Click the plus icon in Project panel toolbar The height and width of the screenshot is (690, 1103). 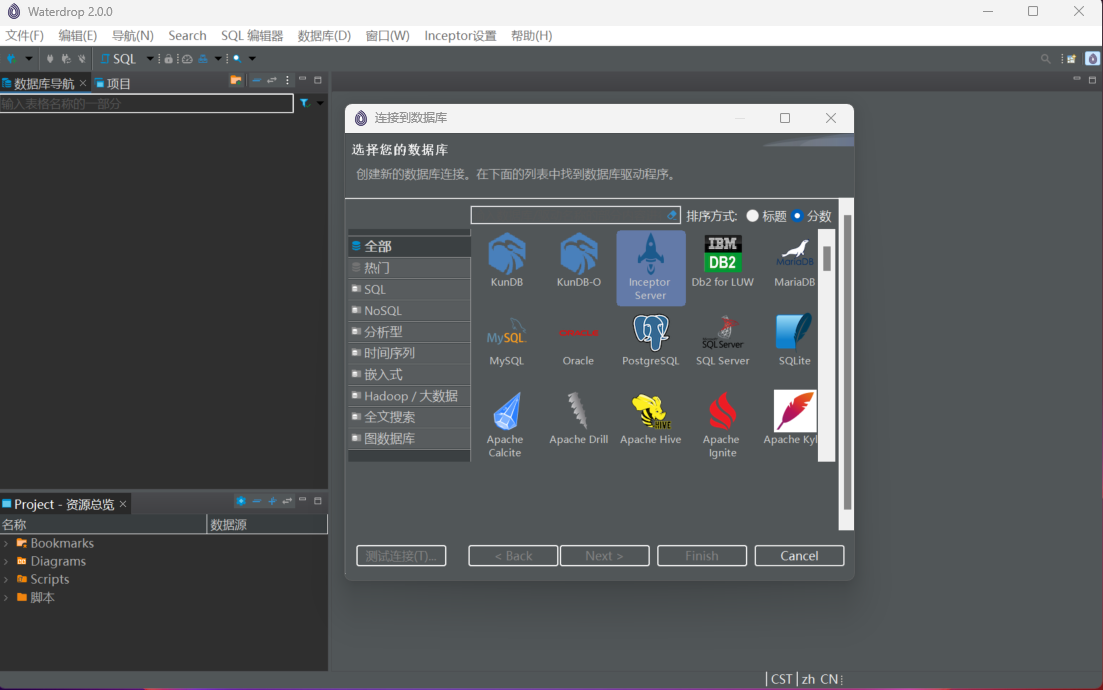tap(272, 501)
